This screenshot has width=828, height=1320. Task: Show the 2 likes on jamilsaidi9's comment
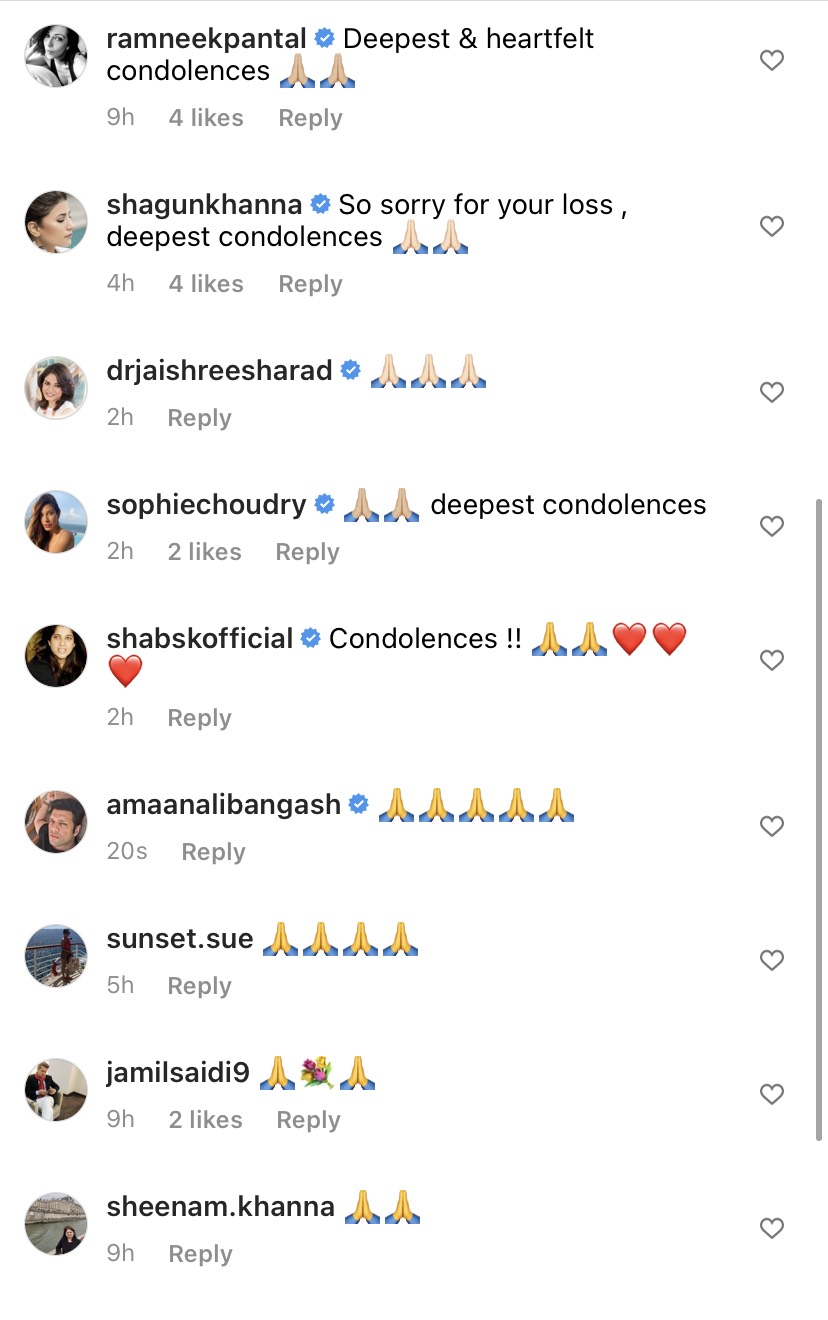[x=206, y=1120]
